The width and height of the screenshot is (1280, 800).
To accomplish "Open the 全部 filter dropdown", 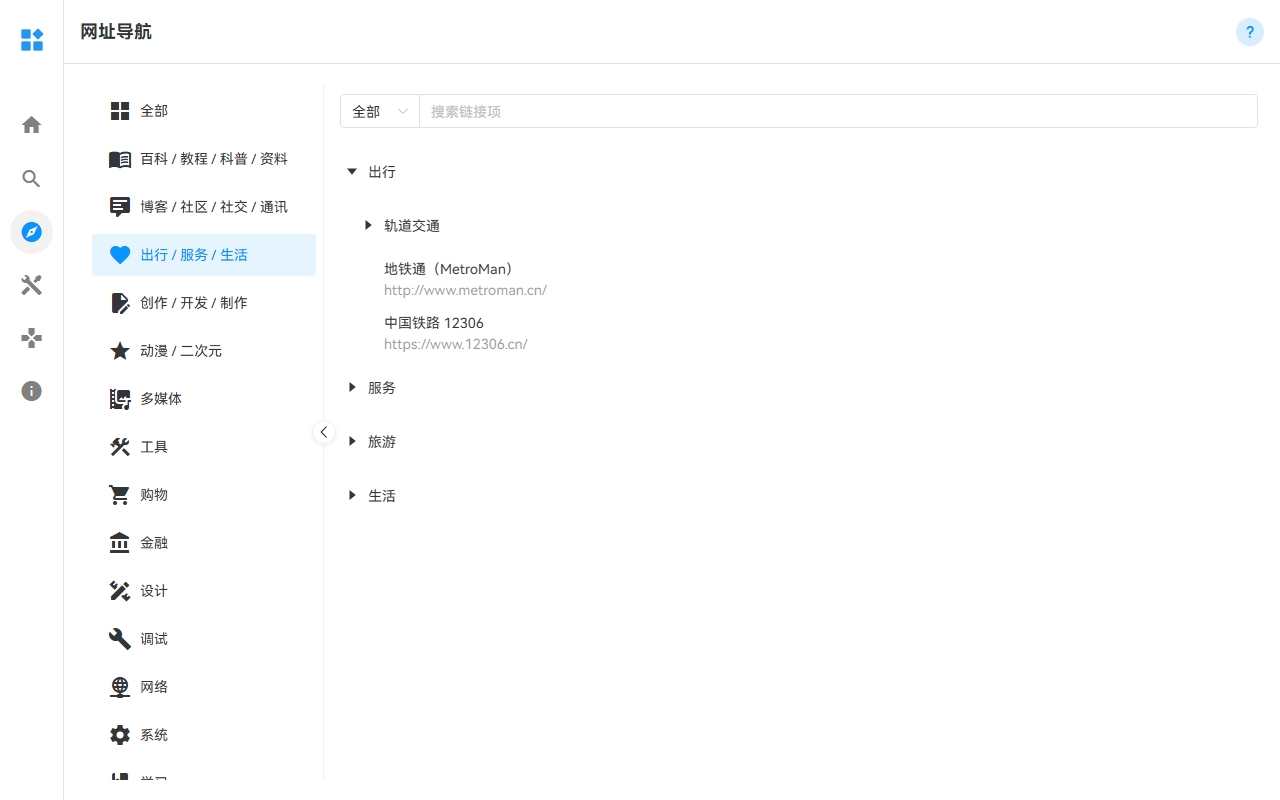I will click(x=380, y=112).
